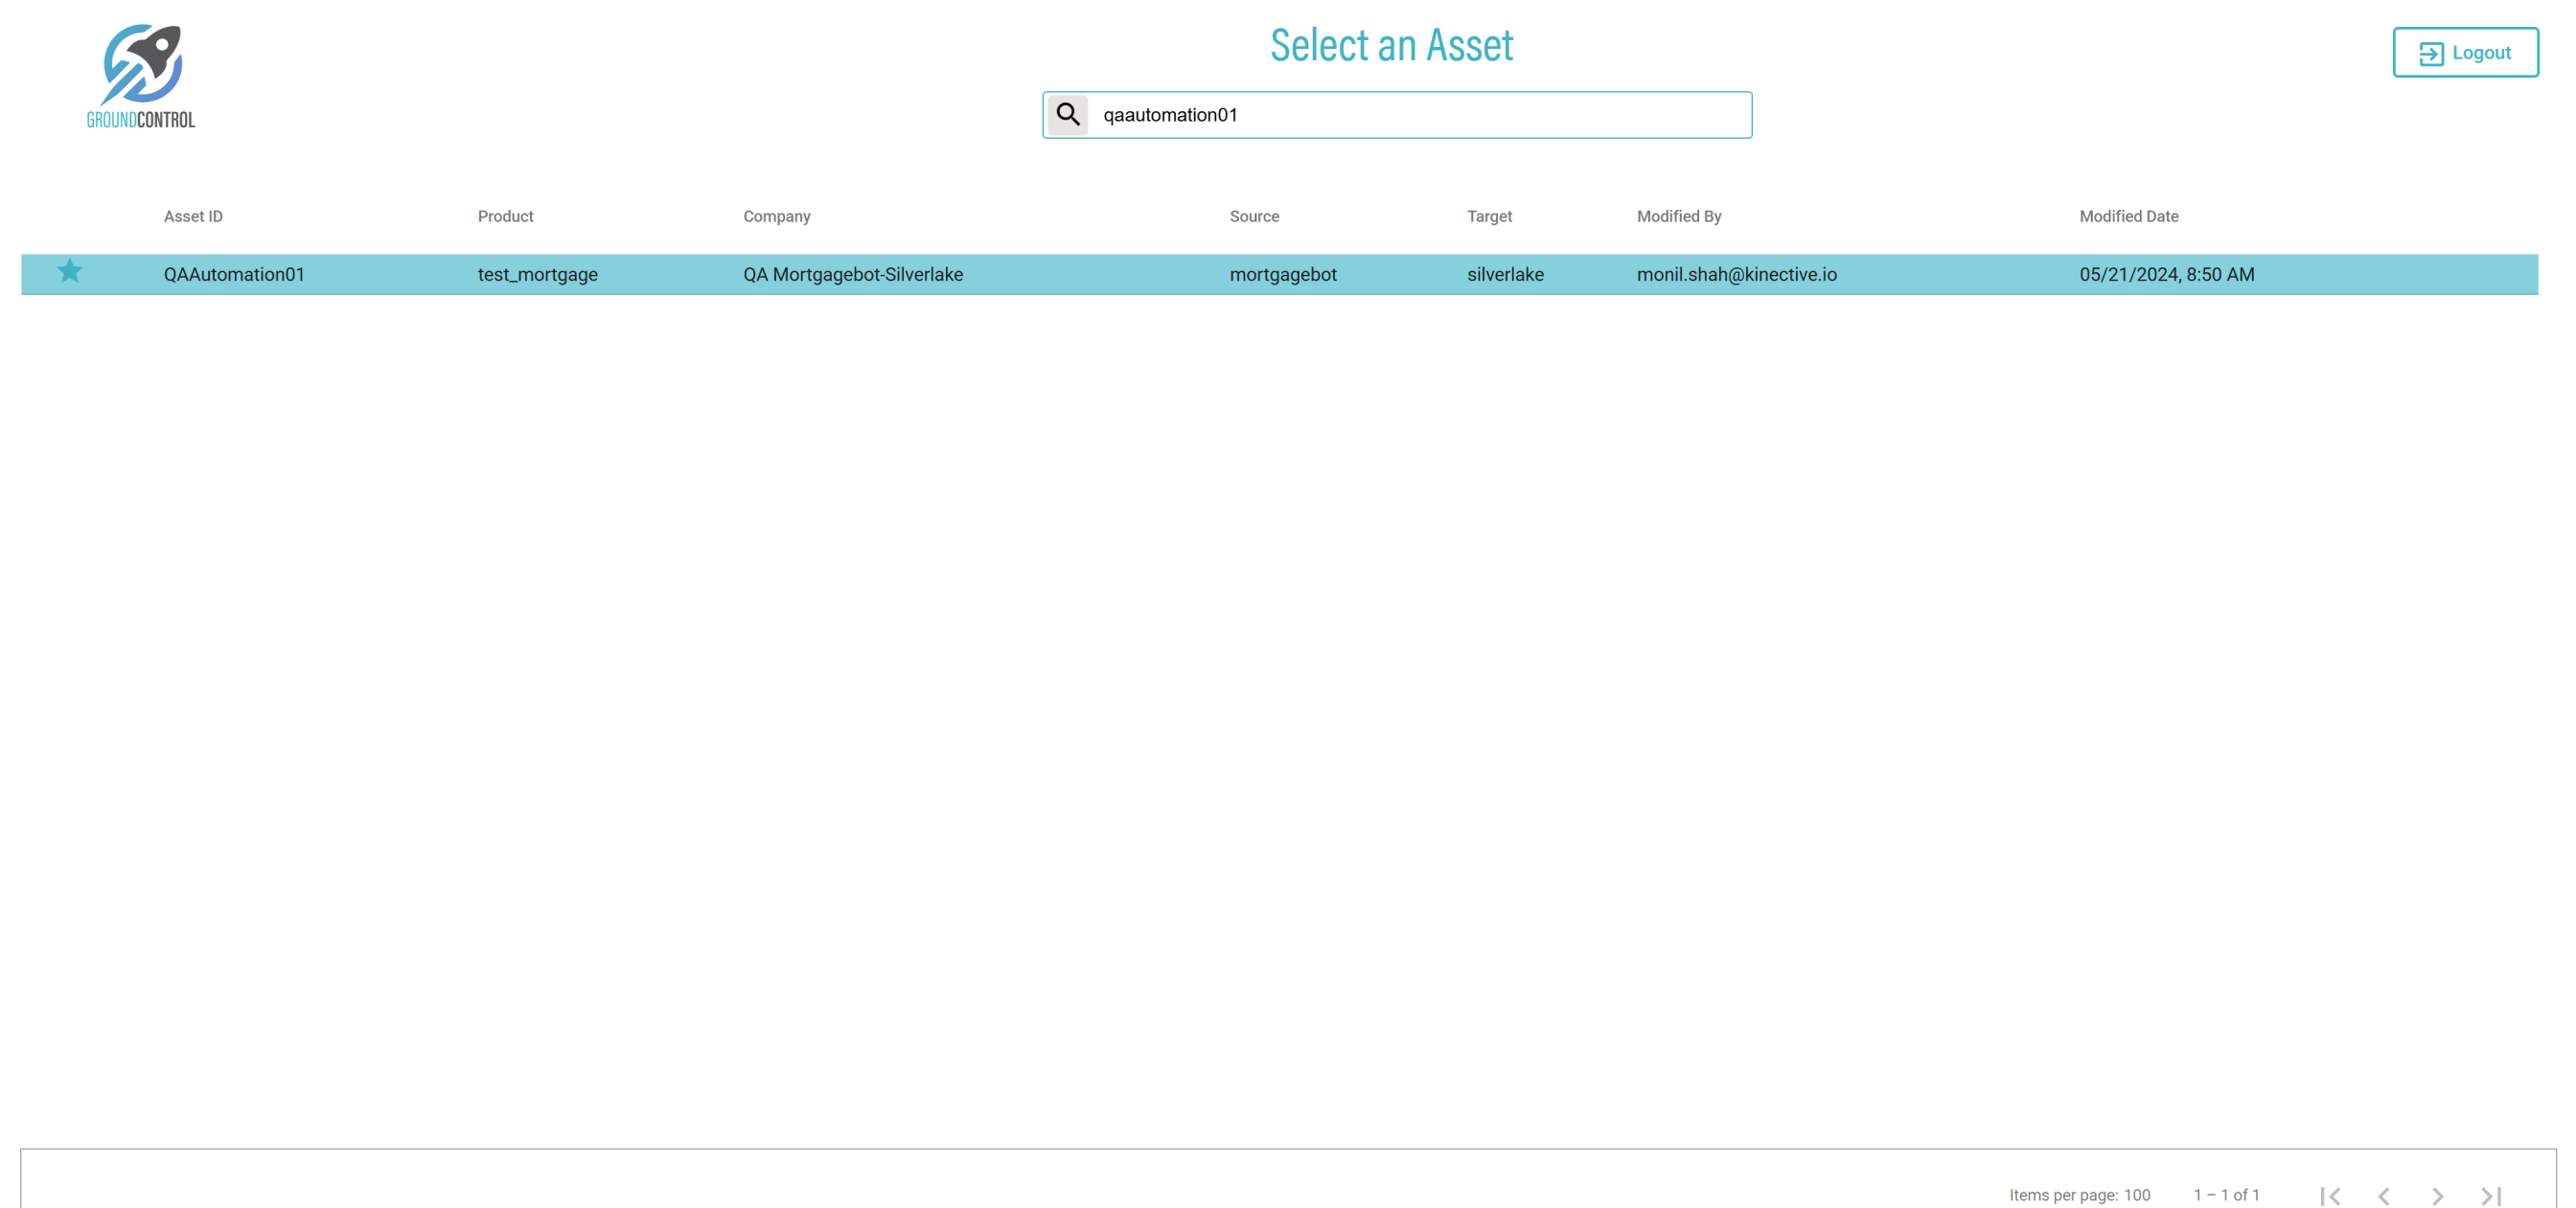Sort by Company column header
Image resolution: width=2576 pixels, height=1208 pixels.
tap(776, 216)
